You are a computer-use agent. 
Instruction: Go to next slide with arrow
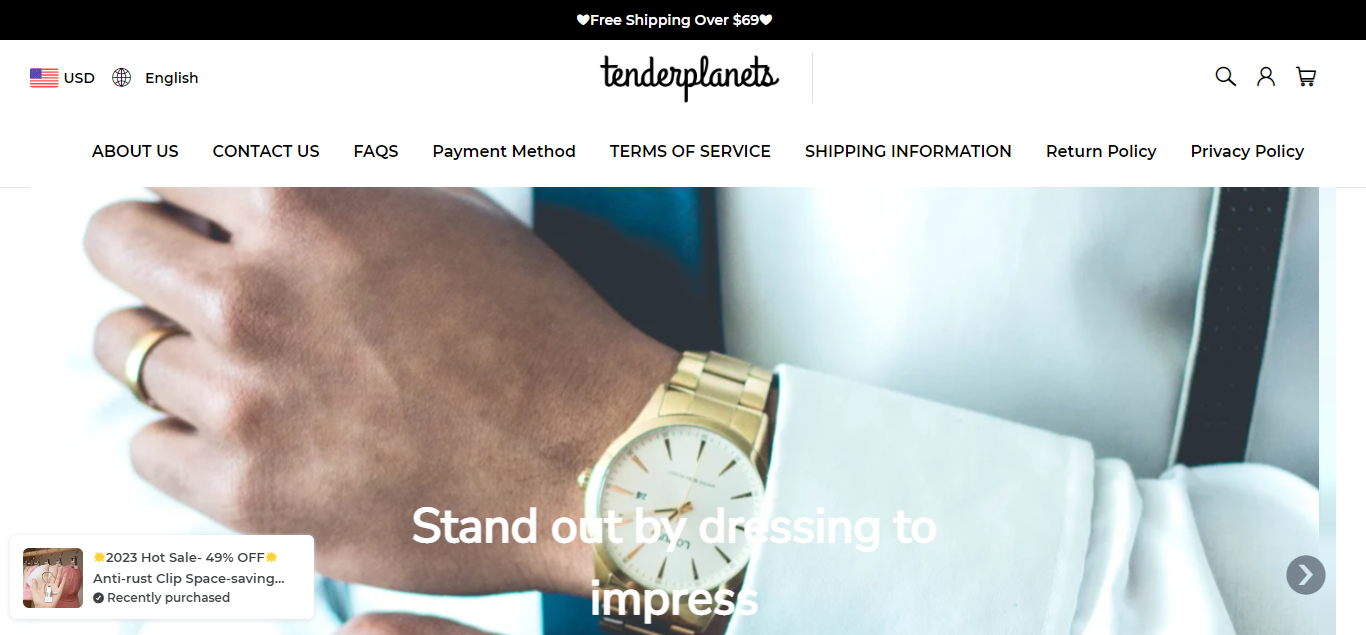pos(1306,575)
